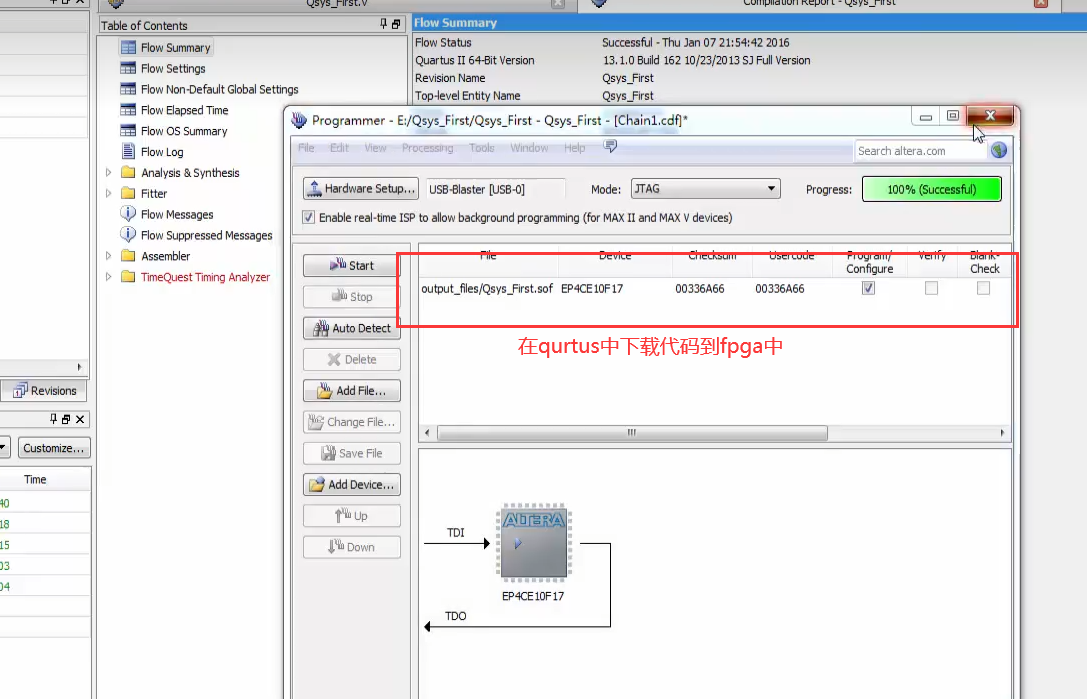Open the Mode JTAG dropdown

(706, 189)
